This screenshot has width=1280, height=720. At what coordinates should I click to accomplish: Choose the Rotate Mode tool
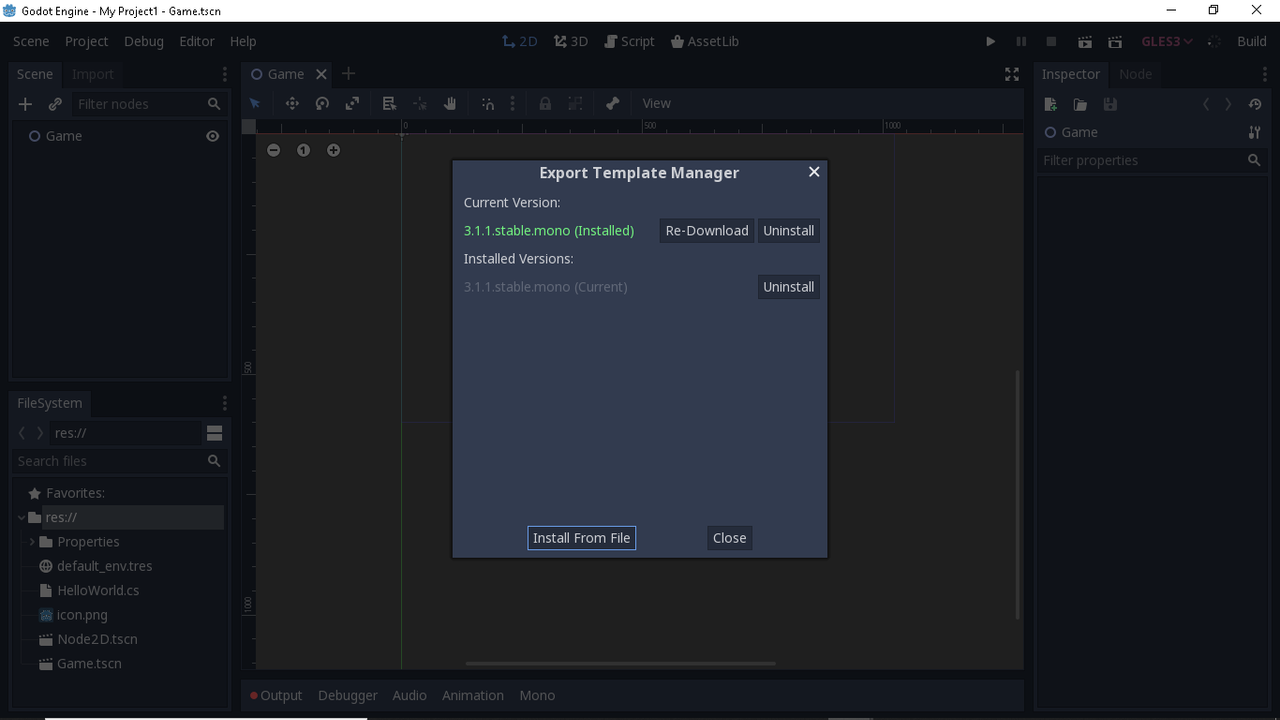(322, 103)
